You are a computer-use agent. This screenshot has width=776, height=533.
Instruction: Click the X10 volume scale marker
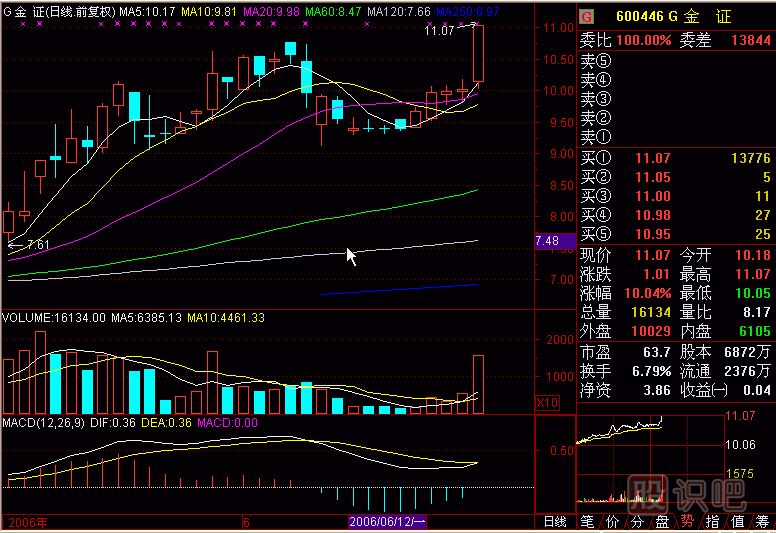click(549, 402)
